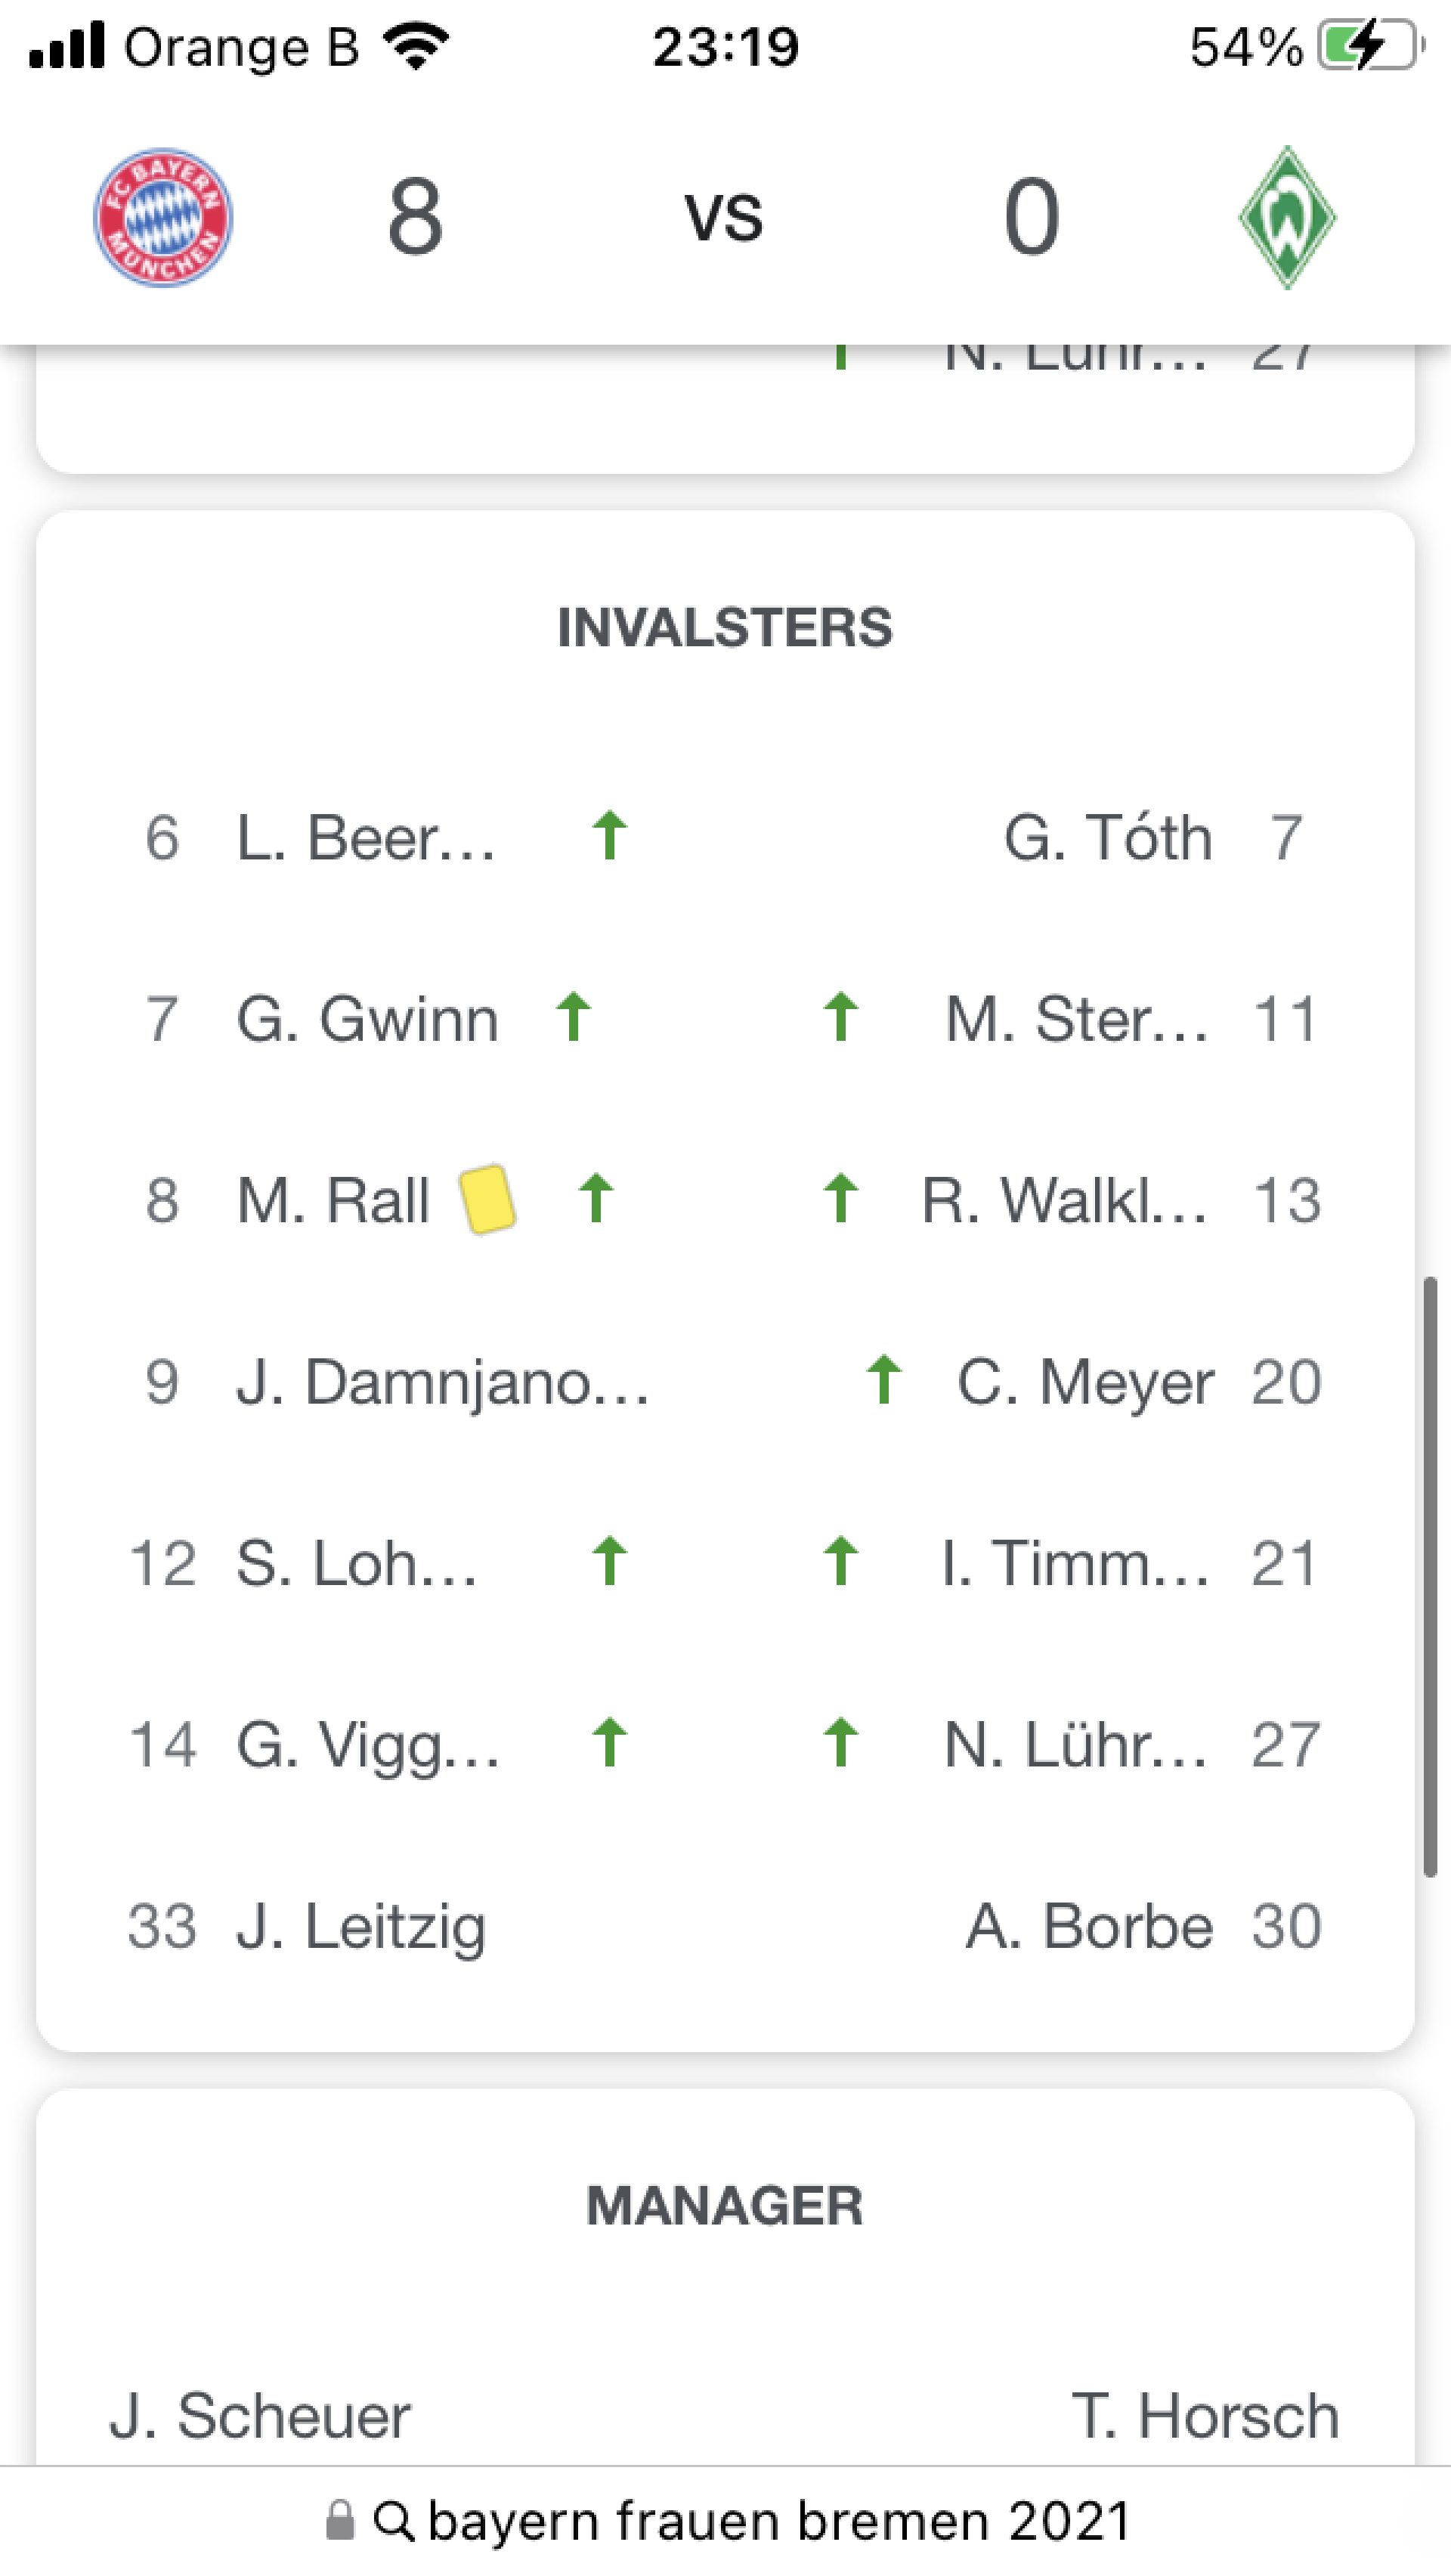Tap substitution arrow beside G. Gwinn
Screen dimensions: 1451x2576
574,1017
